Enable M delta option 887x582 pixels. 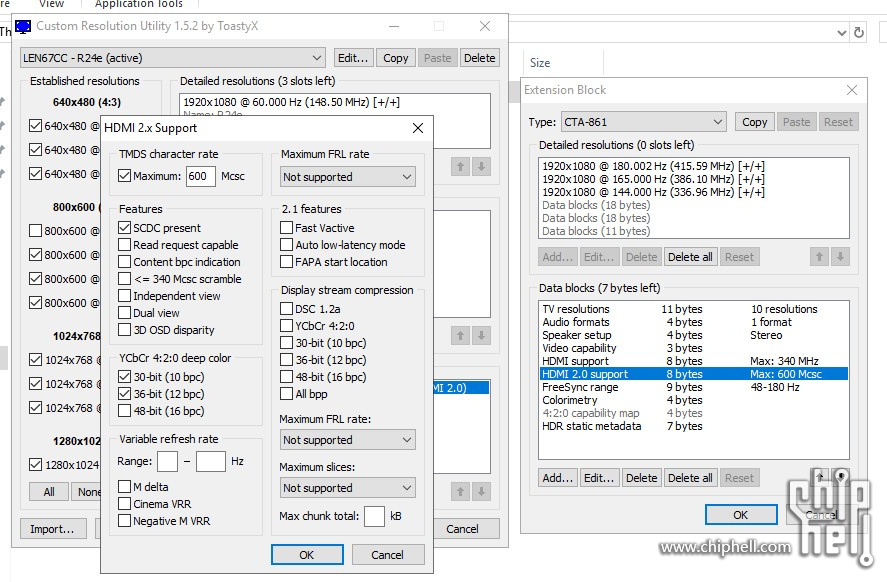[124, 486]
